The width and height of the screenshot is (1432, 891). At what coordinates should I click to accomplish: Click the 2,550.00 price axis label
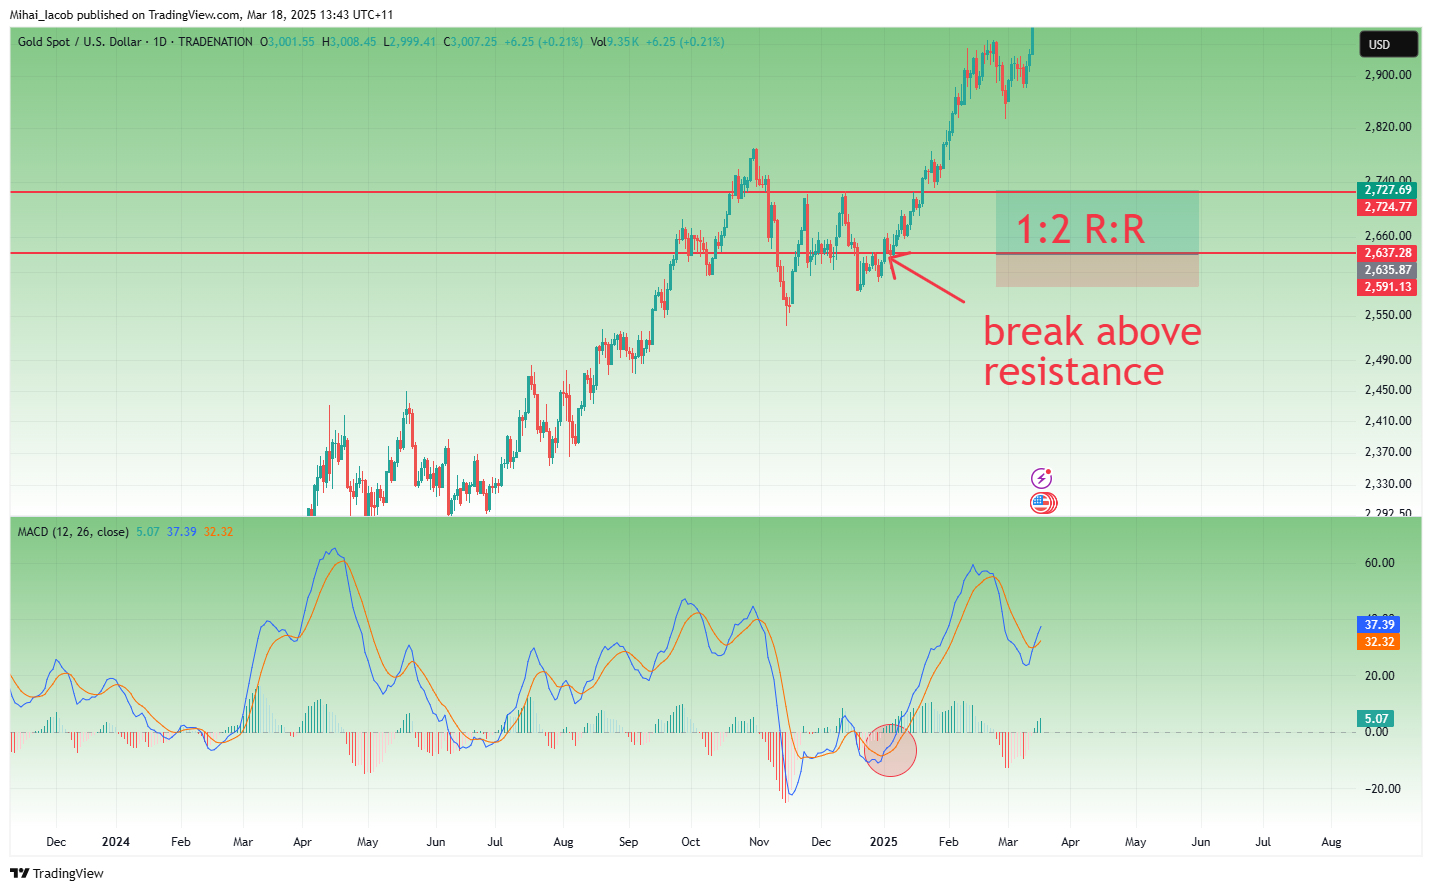(1388, 315)
